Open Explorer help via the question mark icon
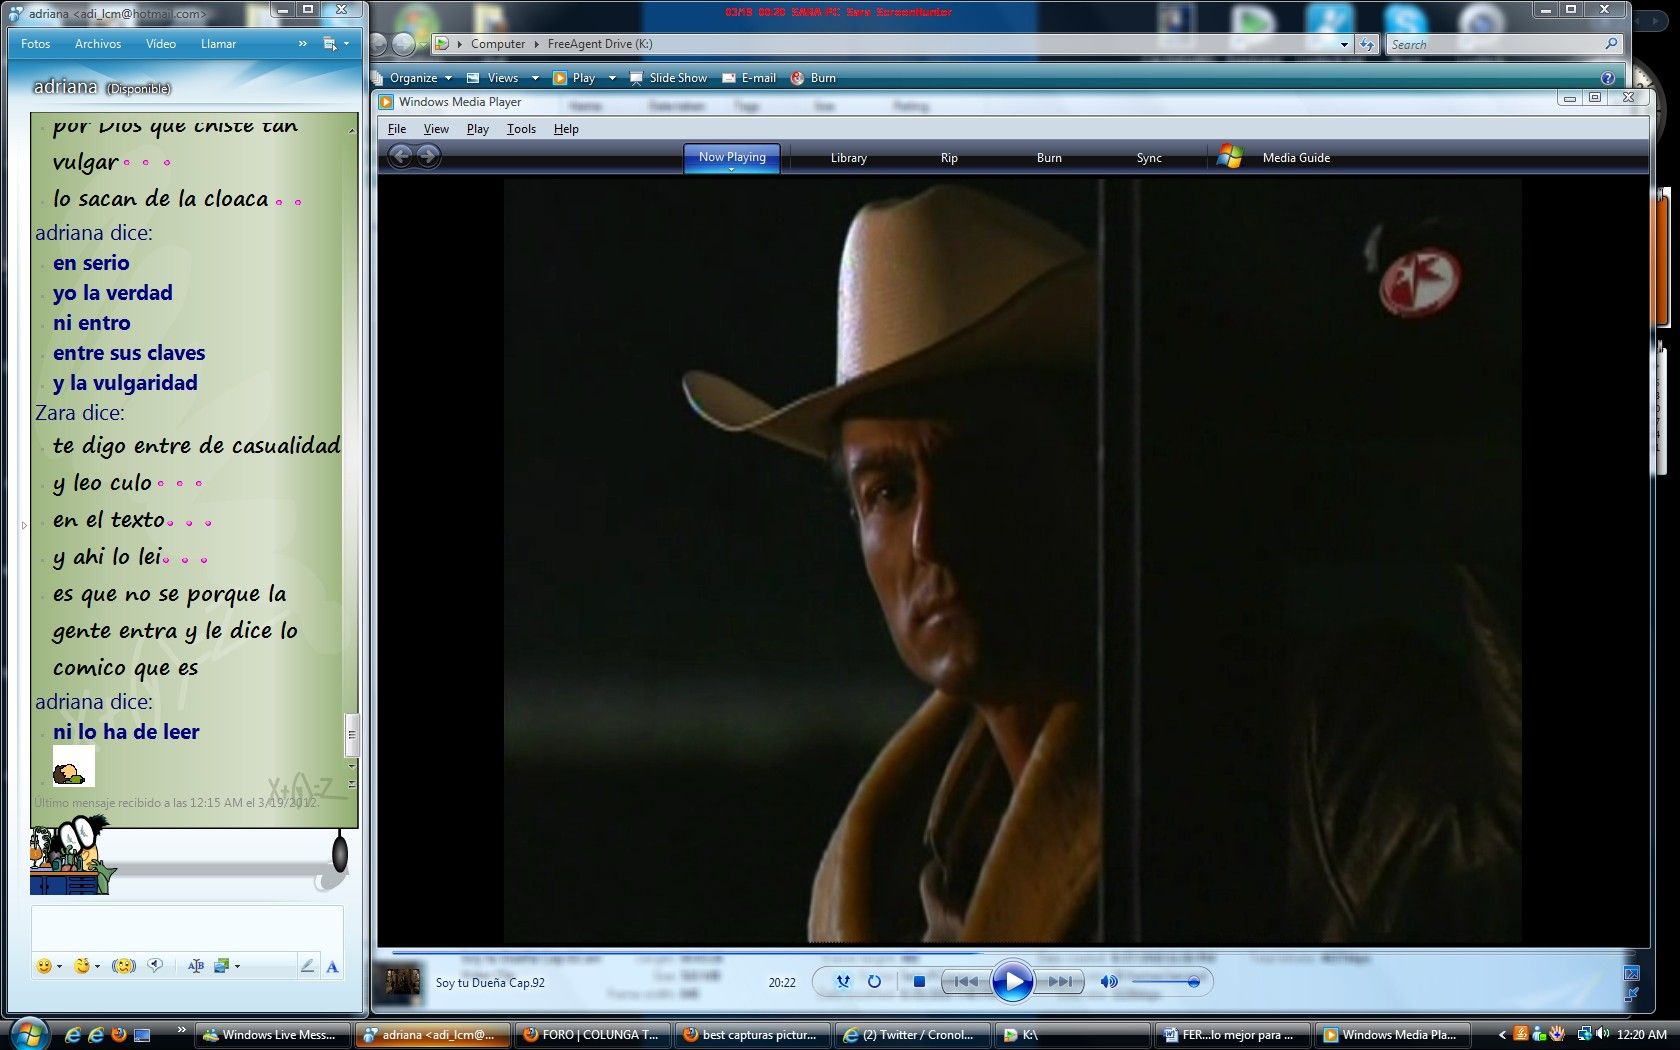 pos(1607,78)
